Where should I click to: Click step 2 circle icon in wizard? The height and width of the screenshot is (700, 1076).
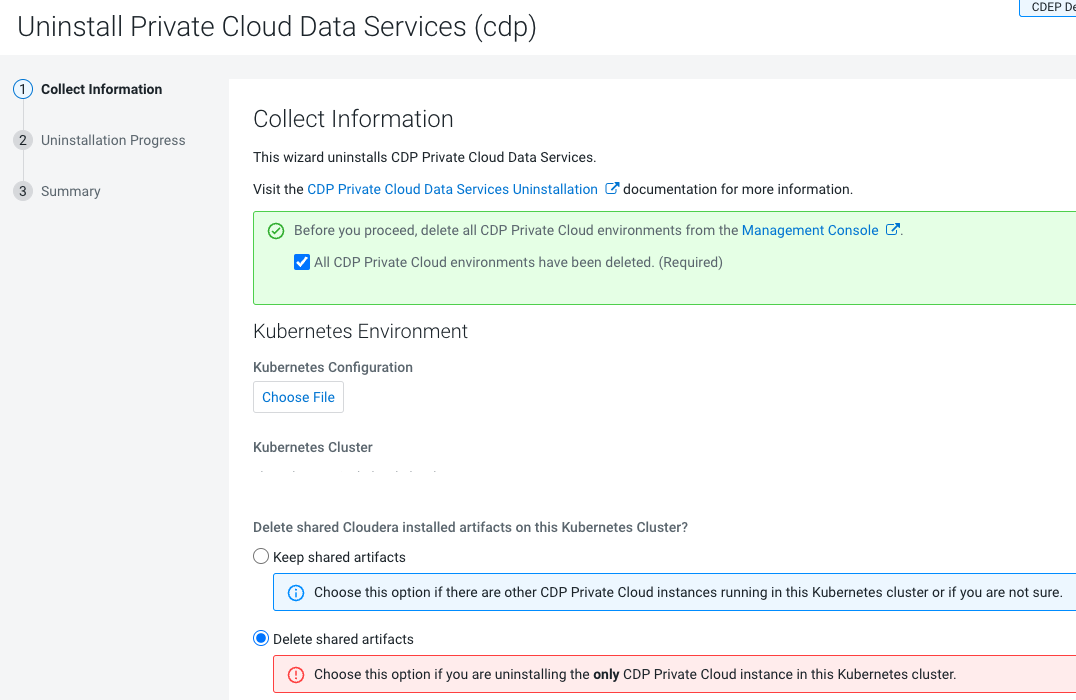point(23,140)
